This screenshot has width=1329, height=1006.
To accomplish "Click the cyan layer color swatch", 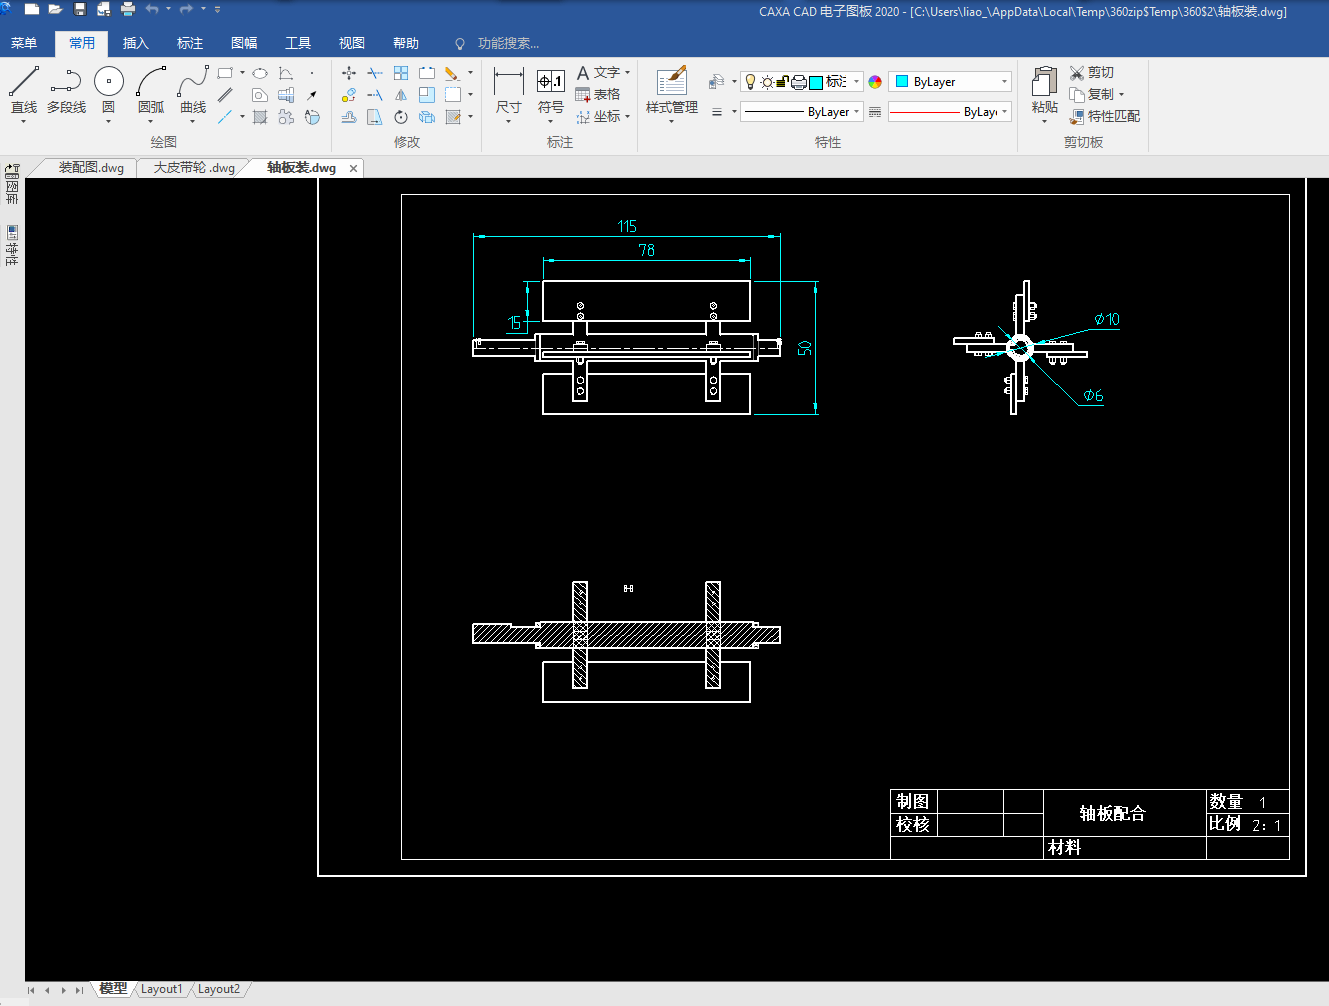I will point(816,82).
